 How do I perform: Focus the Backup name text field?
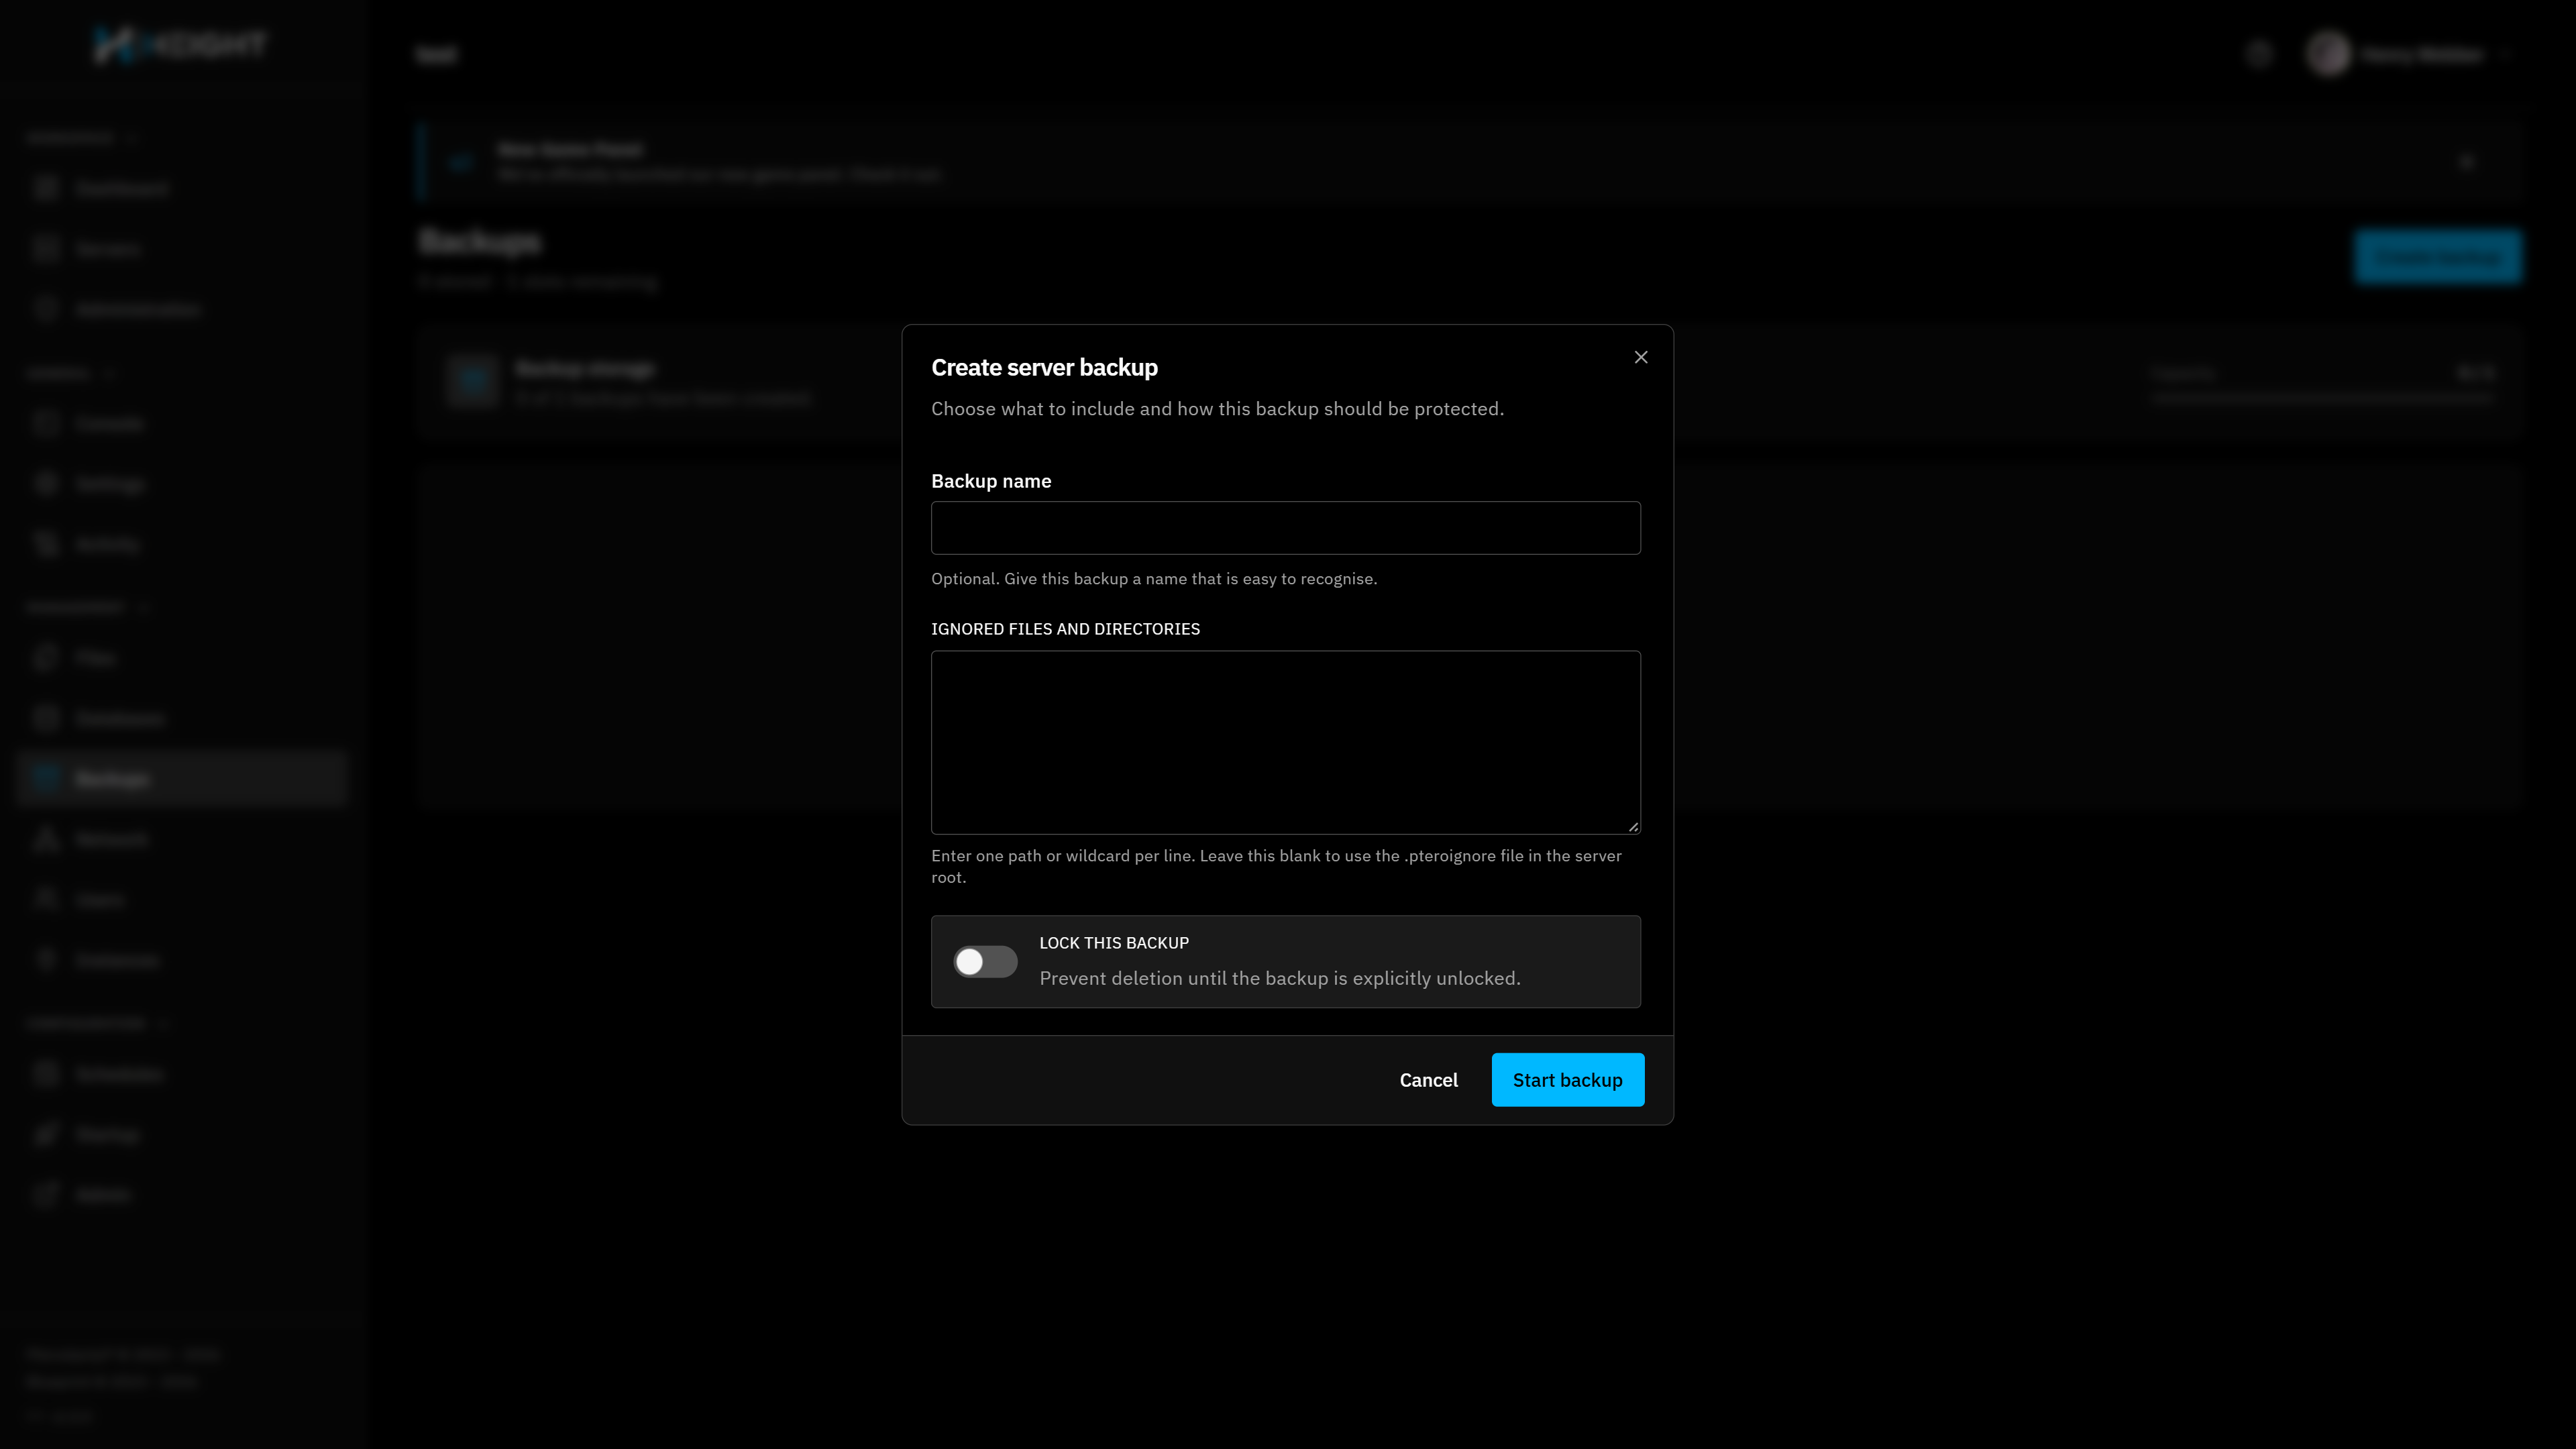pos(1285,528)
